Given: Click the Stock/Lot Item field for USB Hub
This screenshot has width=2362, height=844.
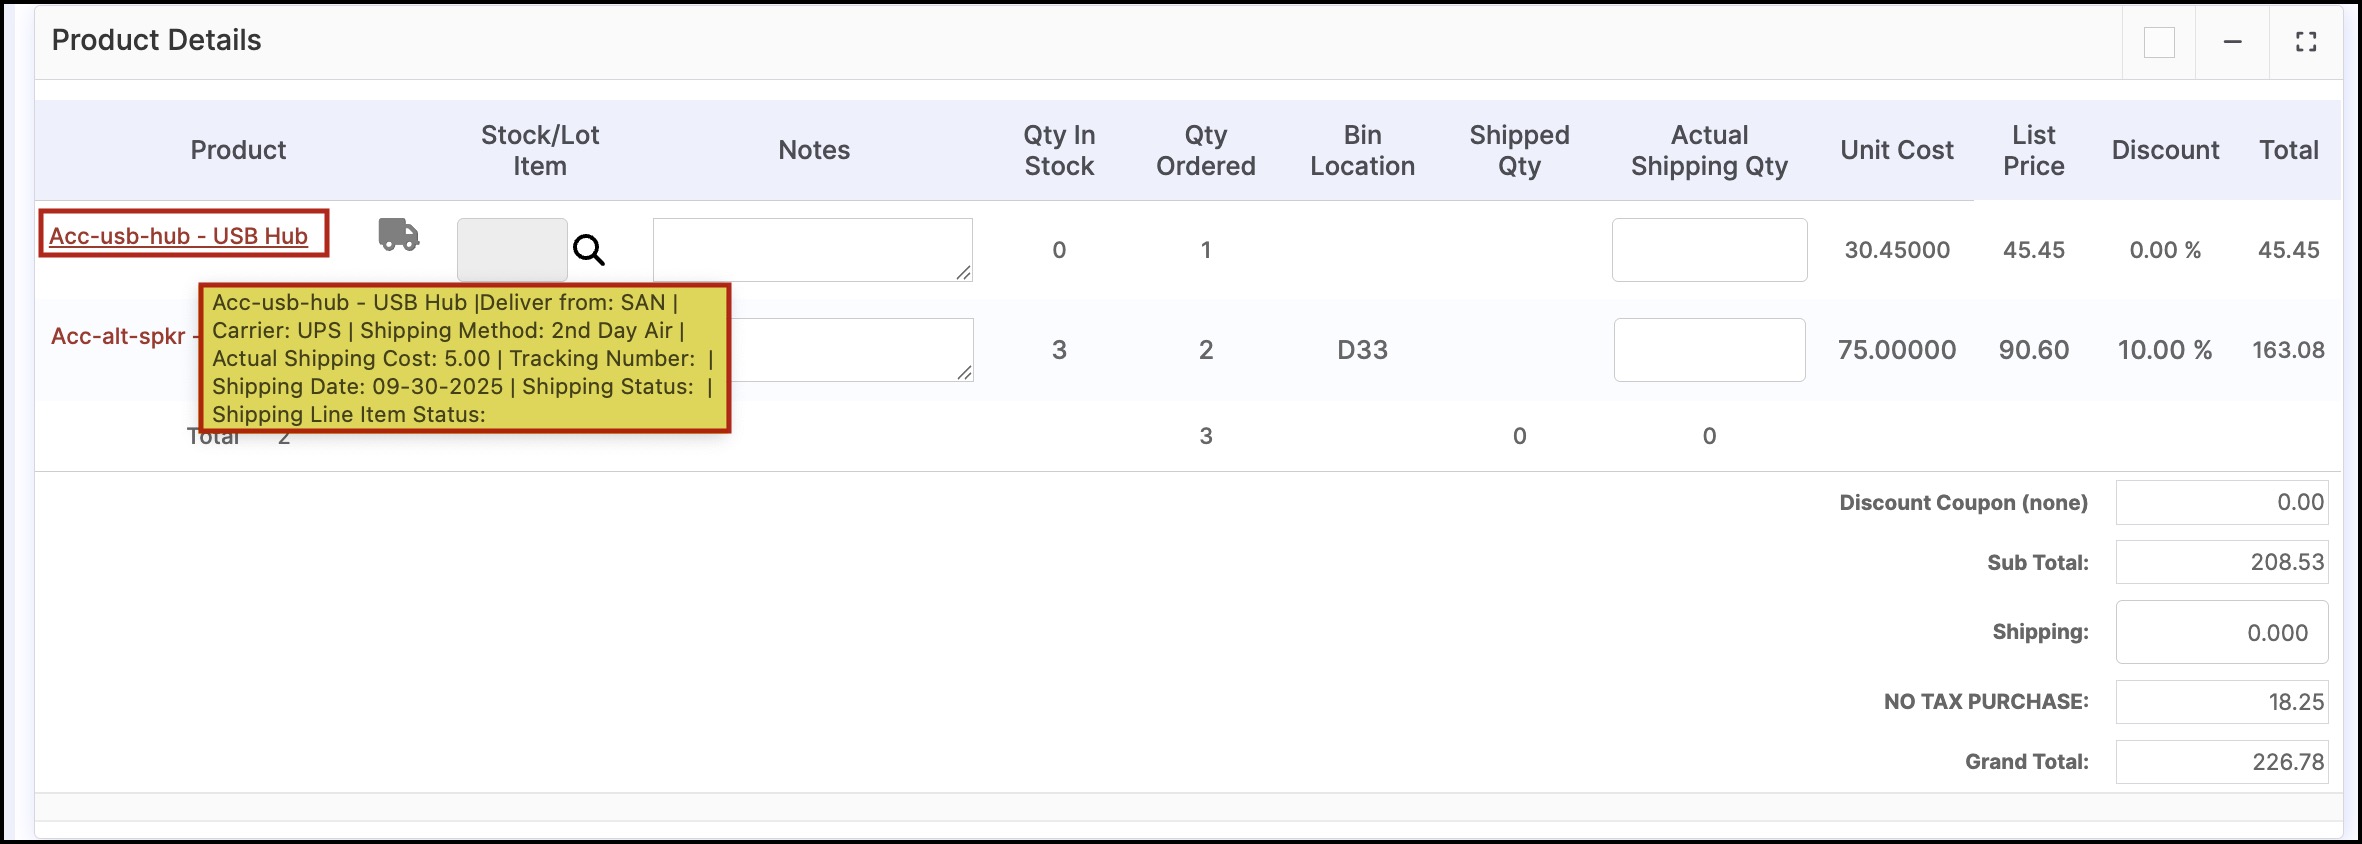Looking at the screenshot, I should [512, 250].
